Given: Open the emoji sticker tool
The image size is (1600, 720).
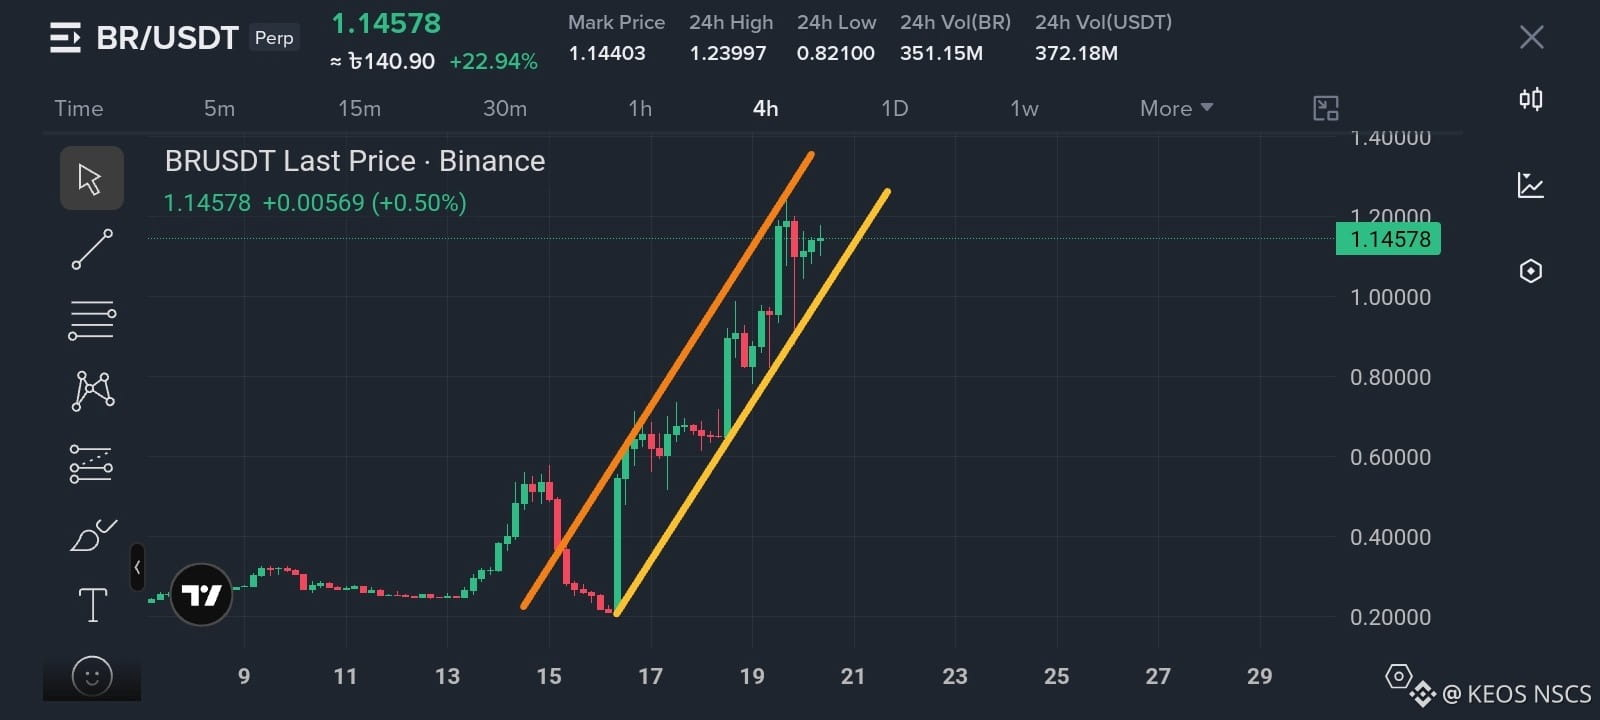Looking at the screenshot, I should (x=92, y=677).
